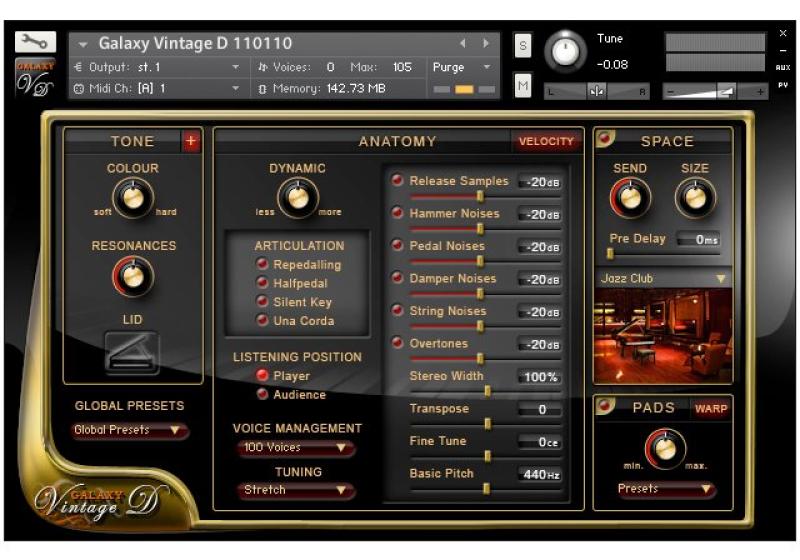This screenshot has width=800, height=560.
Task: Mute the instrument with M button
Action: 522,86
